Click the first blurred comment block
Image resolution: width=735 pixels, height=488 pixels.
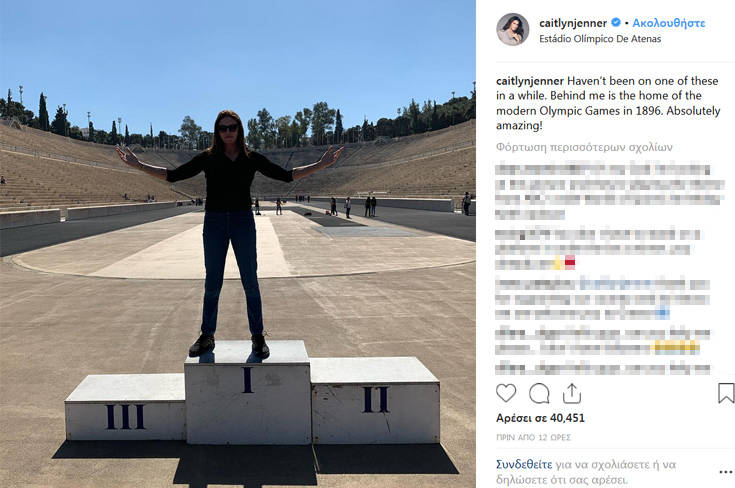click(x=609, y=191)
